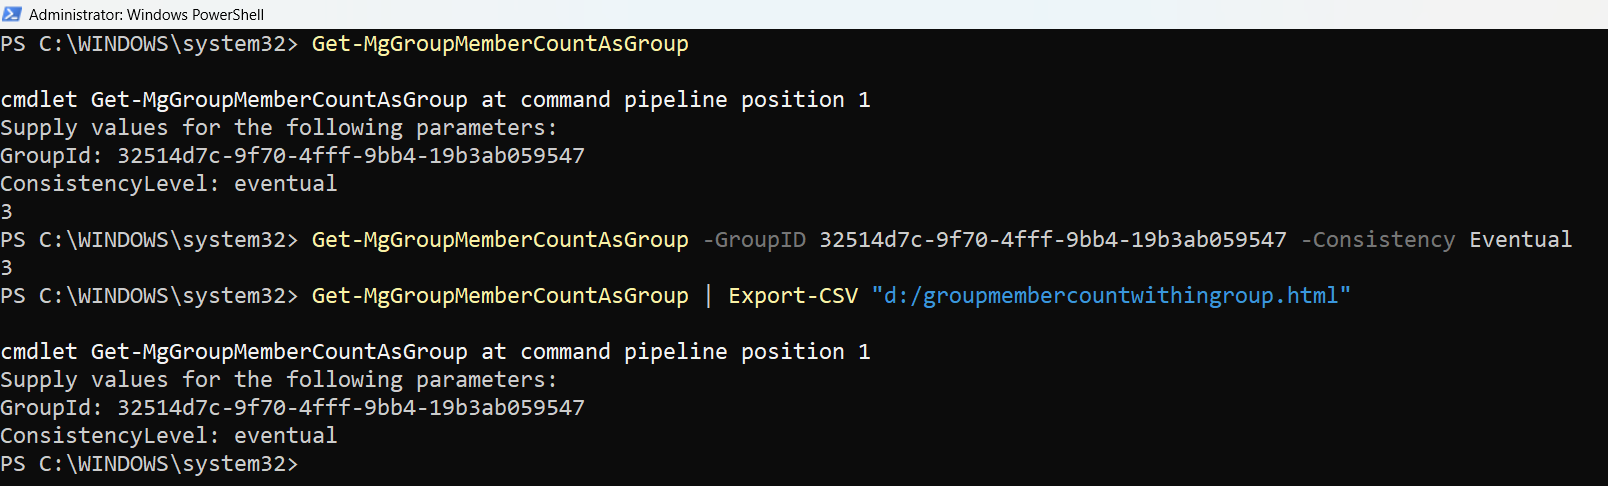
Task: Click the PowerShell icon in the title bar
Action: (x=12, y=14)
